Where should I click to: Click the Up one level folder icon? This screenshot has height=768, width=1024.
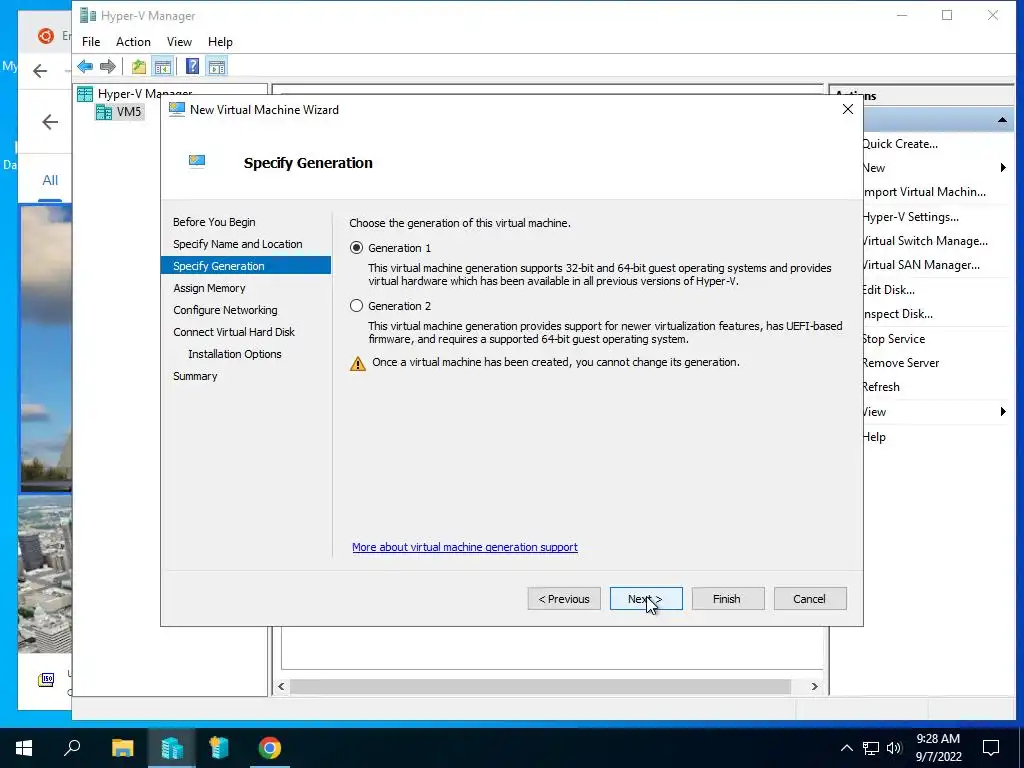coord(138,66)
